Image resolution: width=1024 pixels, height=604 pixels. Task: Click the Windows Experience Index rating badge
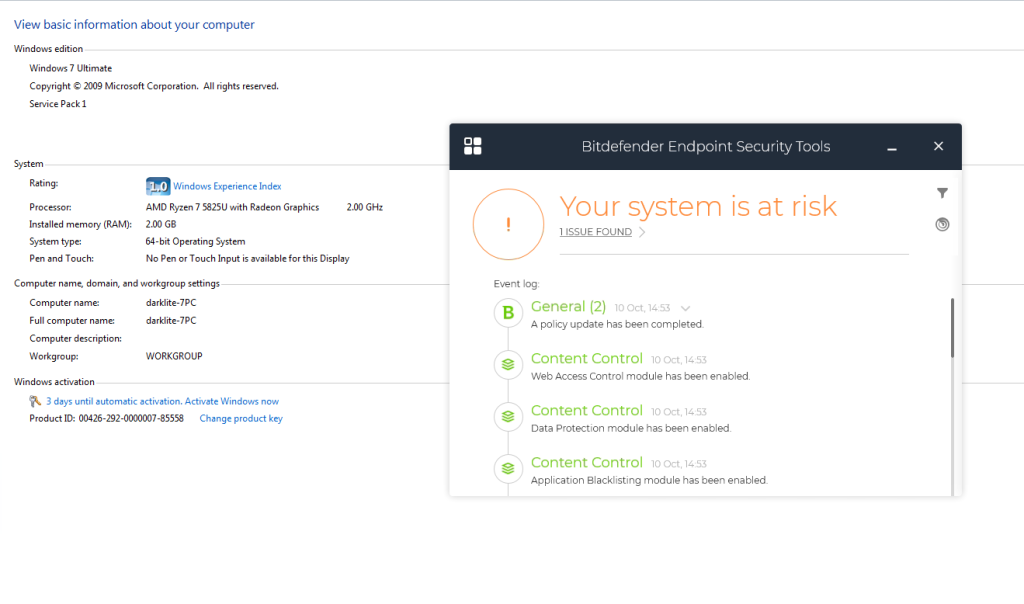pos(158,186)
